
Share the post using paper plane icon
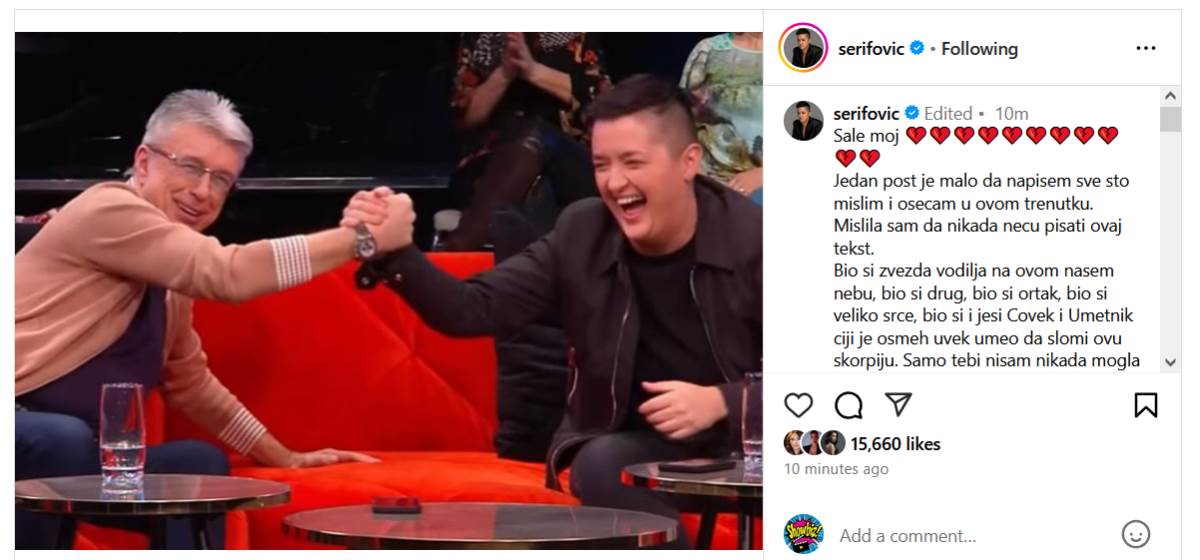(x=899, y=404)
